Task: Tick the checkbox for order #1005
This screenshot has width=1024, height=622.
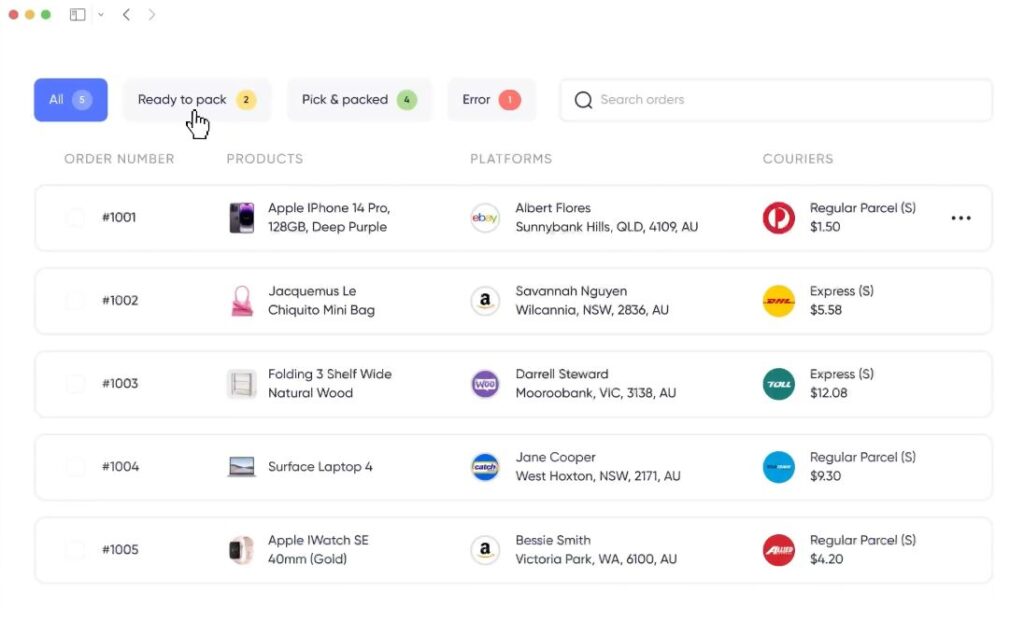Action: coord(75,550)
